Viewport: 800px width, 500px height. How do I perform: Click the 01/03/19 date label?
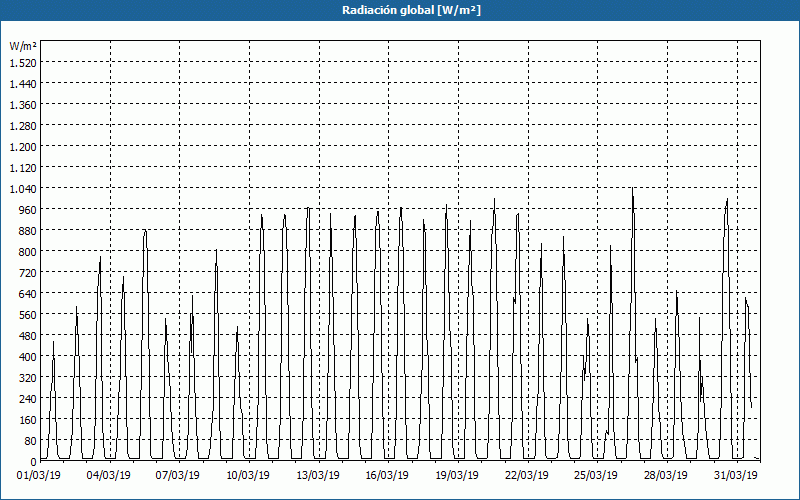click(x=39, y=476)
